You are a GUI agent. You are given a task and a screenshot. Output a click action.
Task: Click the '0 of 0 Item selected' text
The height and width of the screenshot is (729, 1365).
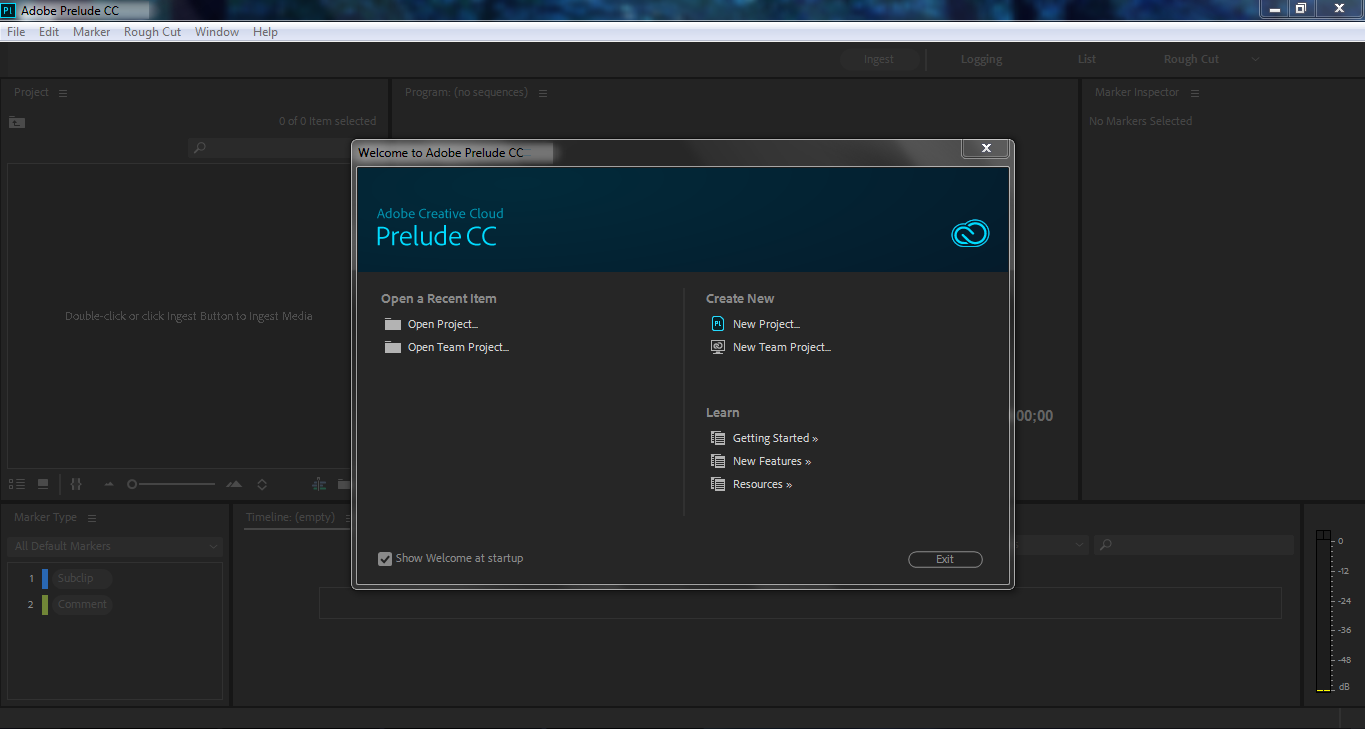click(327, 121)
